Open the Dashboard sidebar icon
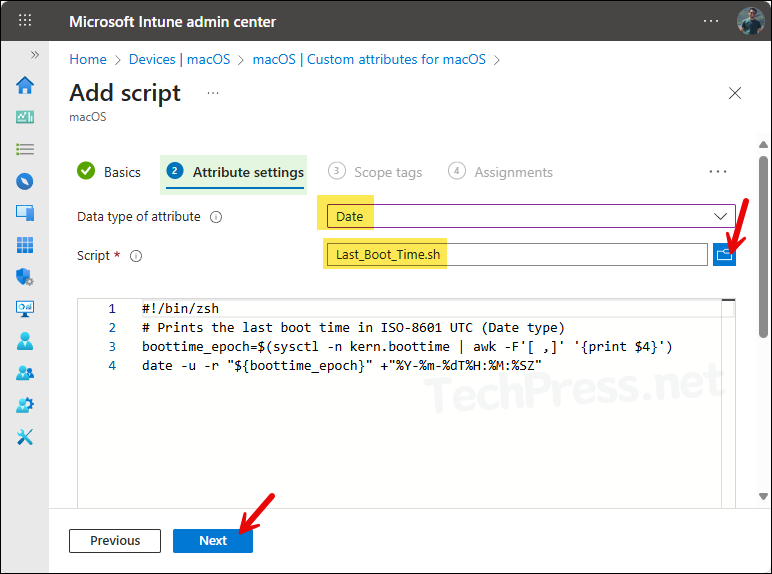The width and height of the screenshot is (772, 574). point(25,117)
